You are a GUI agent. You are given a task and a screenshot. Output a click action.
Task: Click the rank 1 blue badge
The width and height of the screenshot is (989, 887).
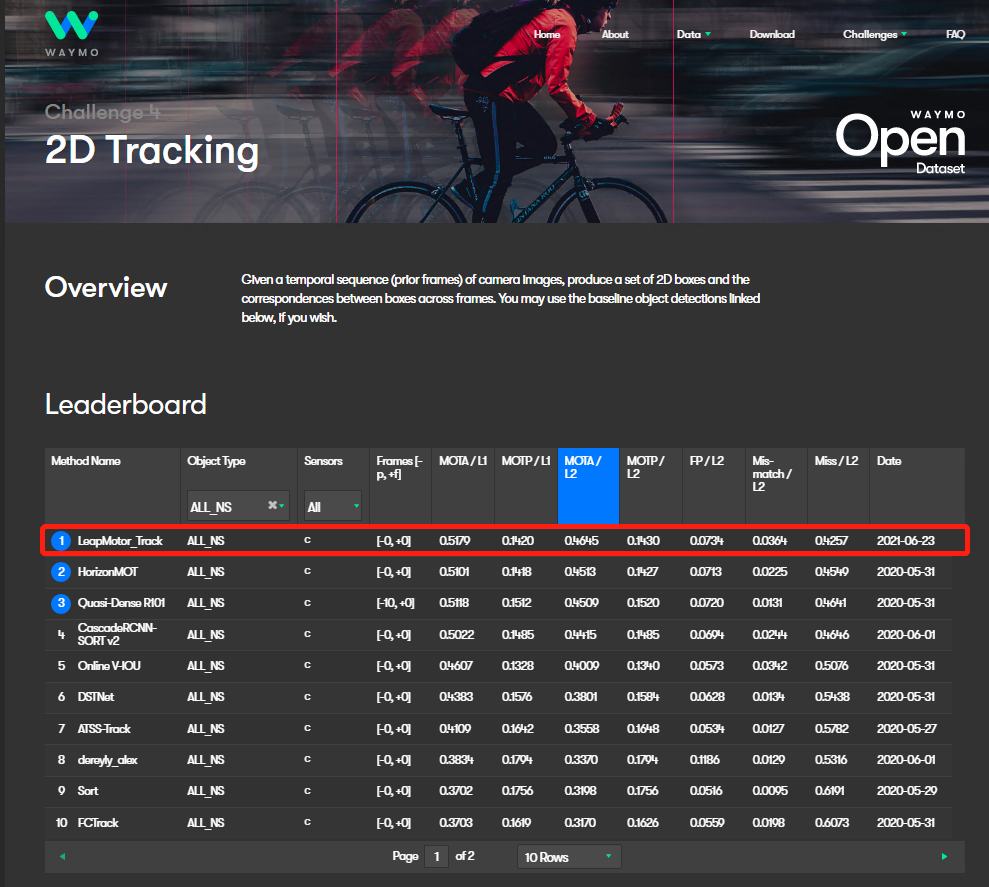[x=61, y=541]
